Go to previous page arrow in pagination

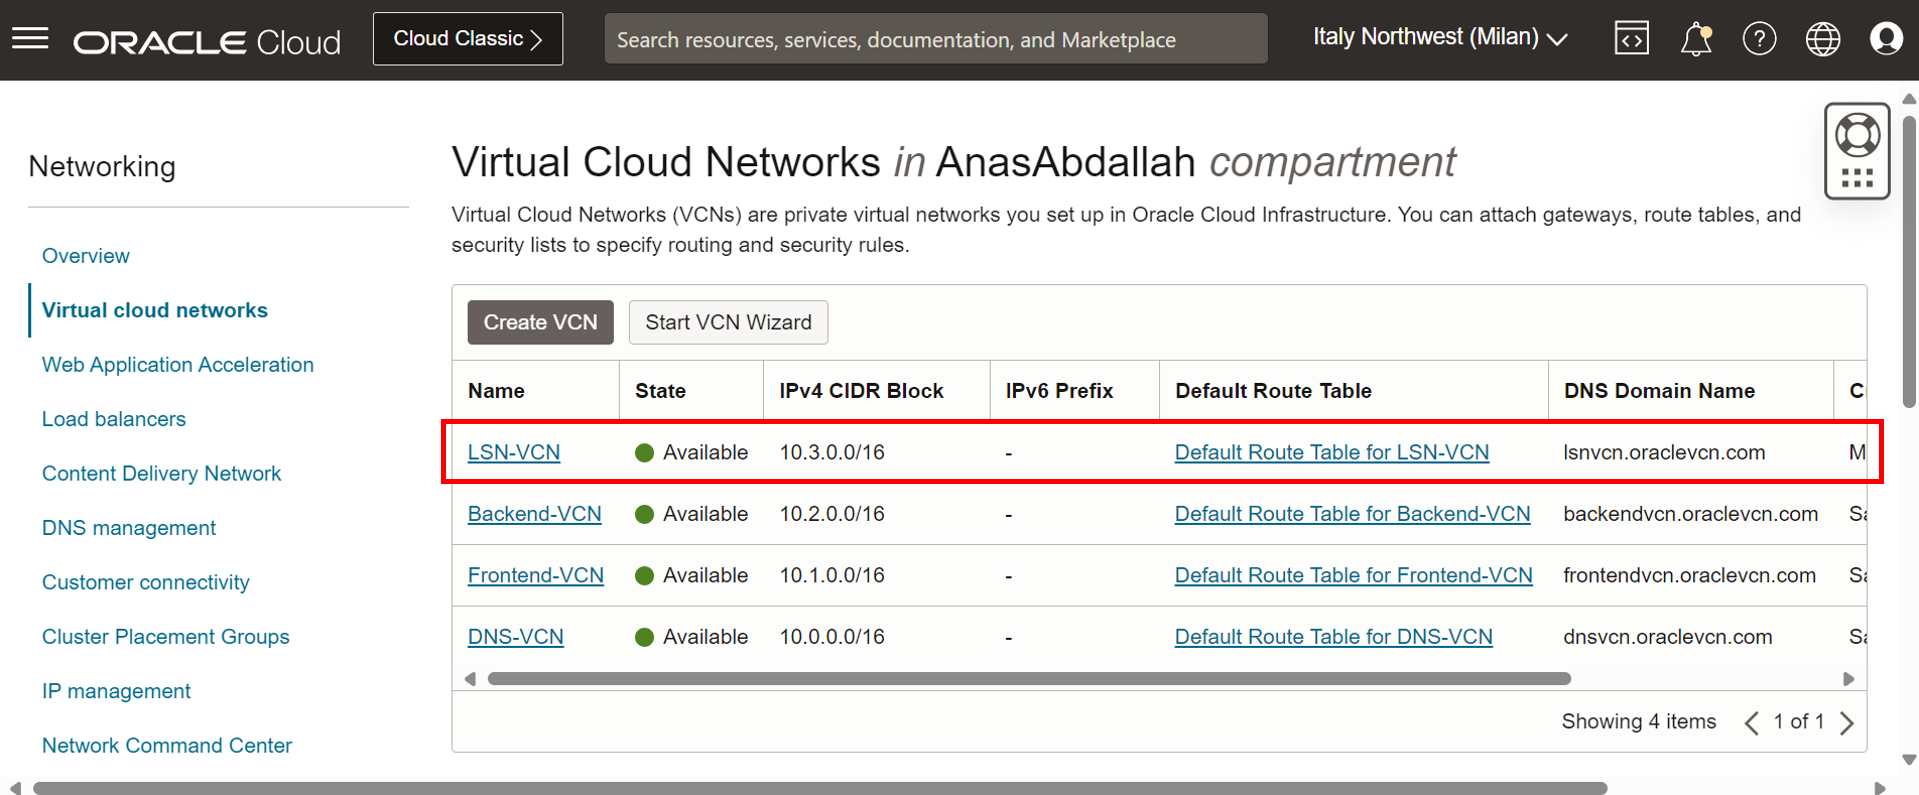(x=1751, y=722)
